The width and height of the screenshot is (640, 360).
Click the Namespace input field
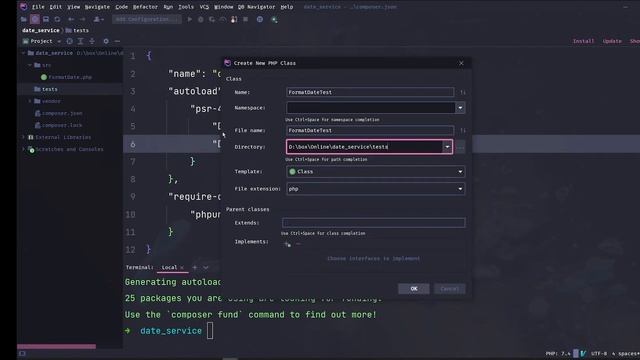[x=371, y=108]
